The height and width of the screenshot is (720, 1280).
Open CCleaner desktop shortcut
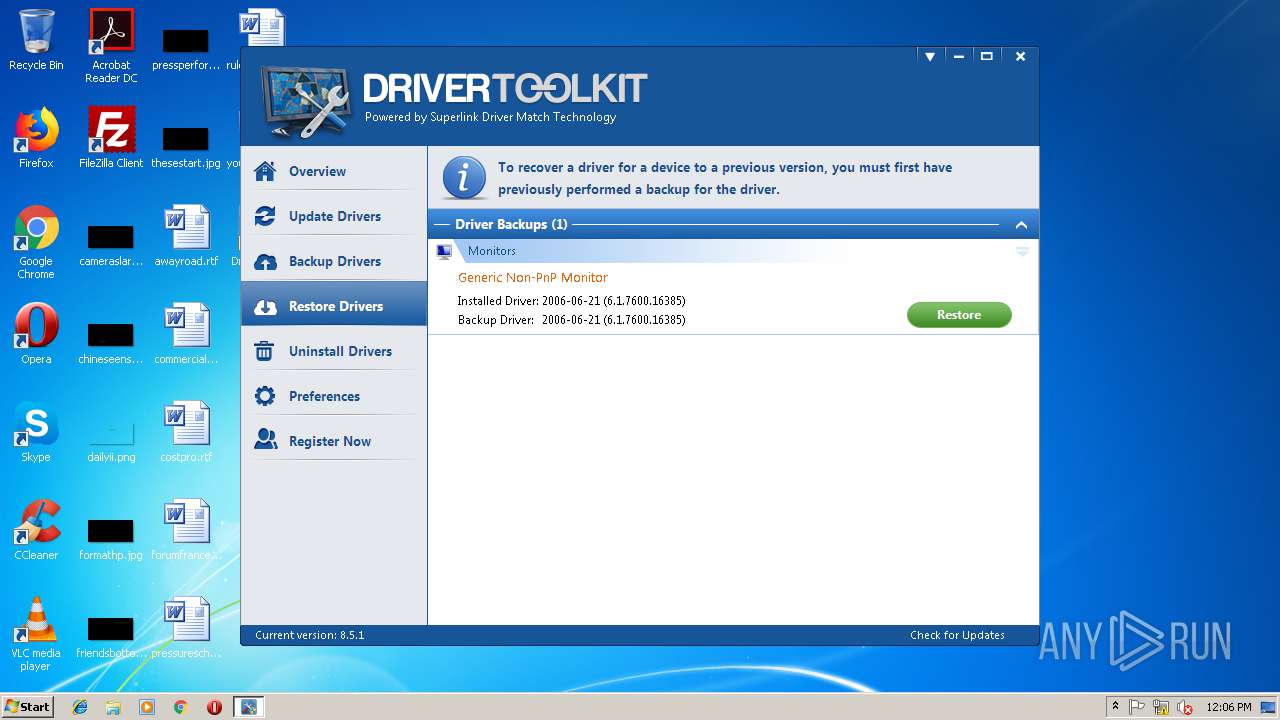click(36, 529)
